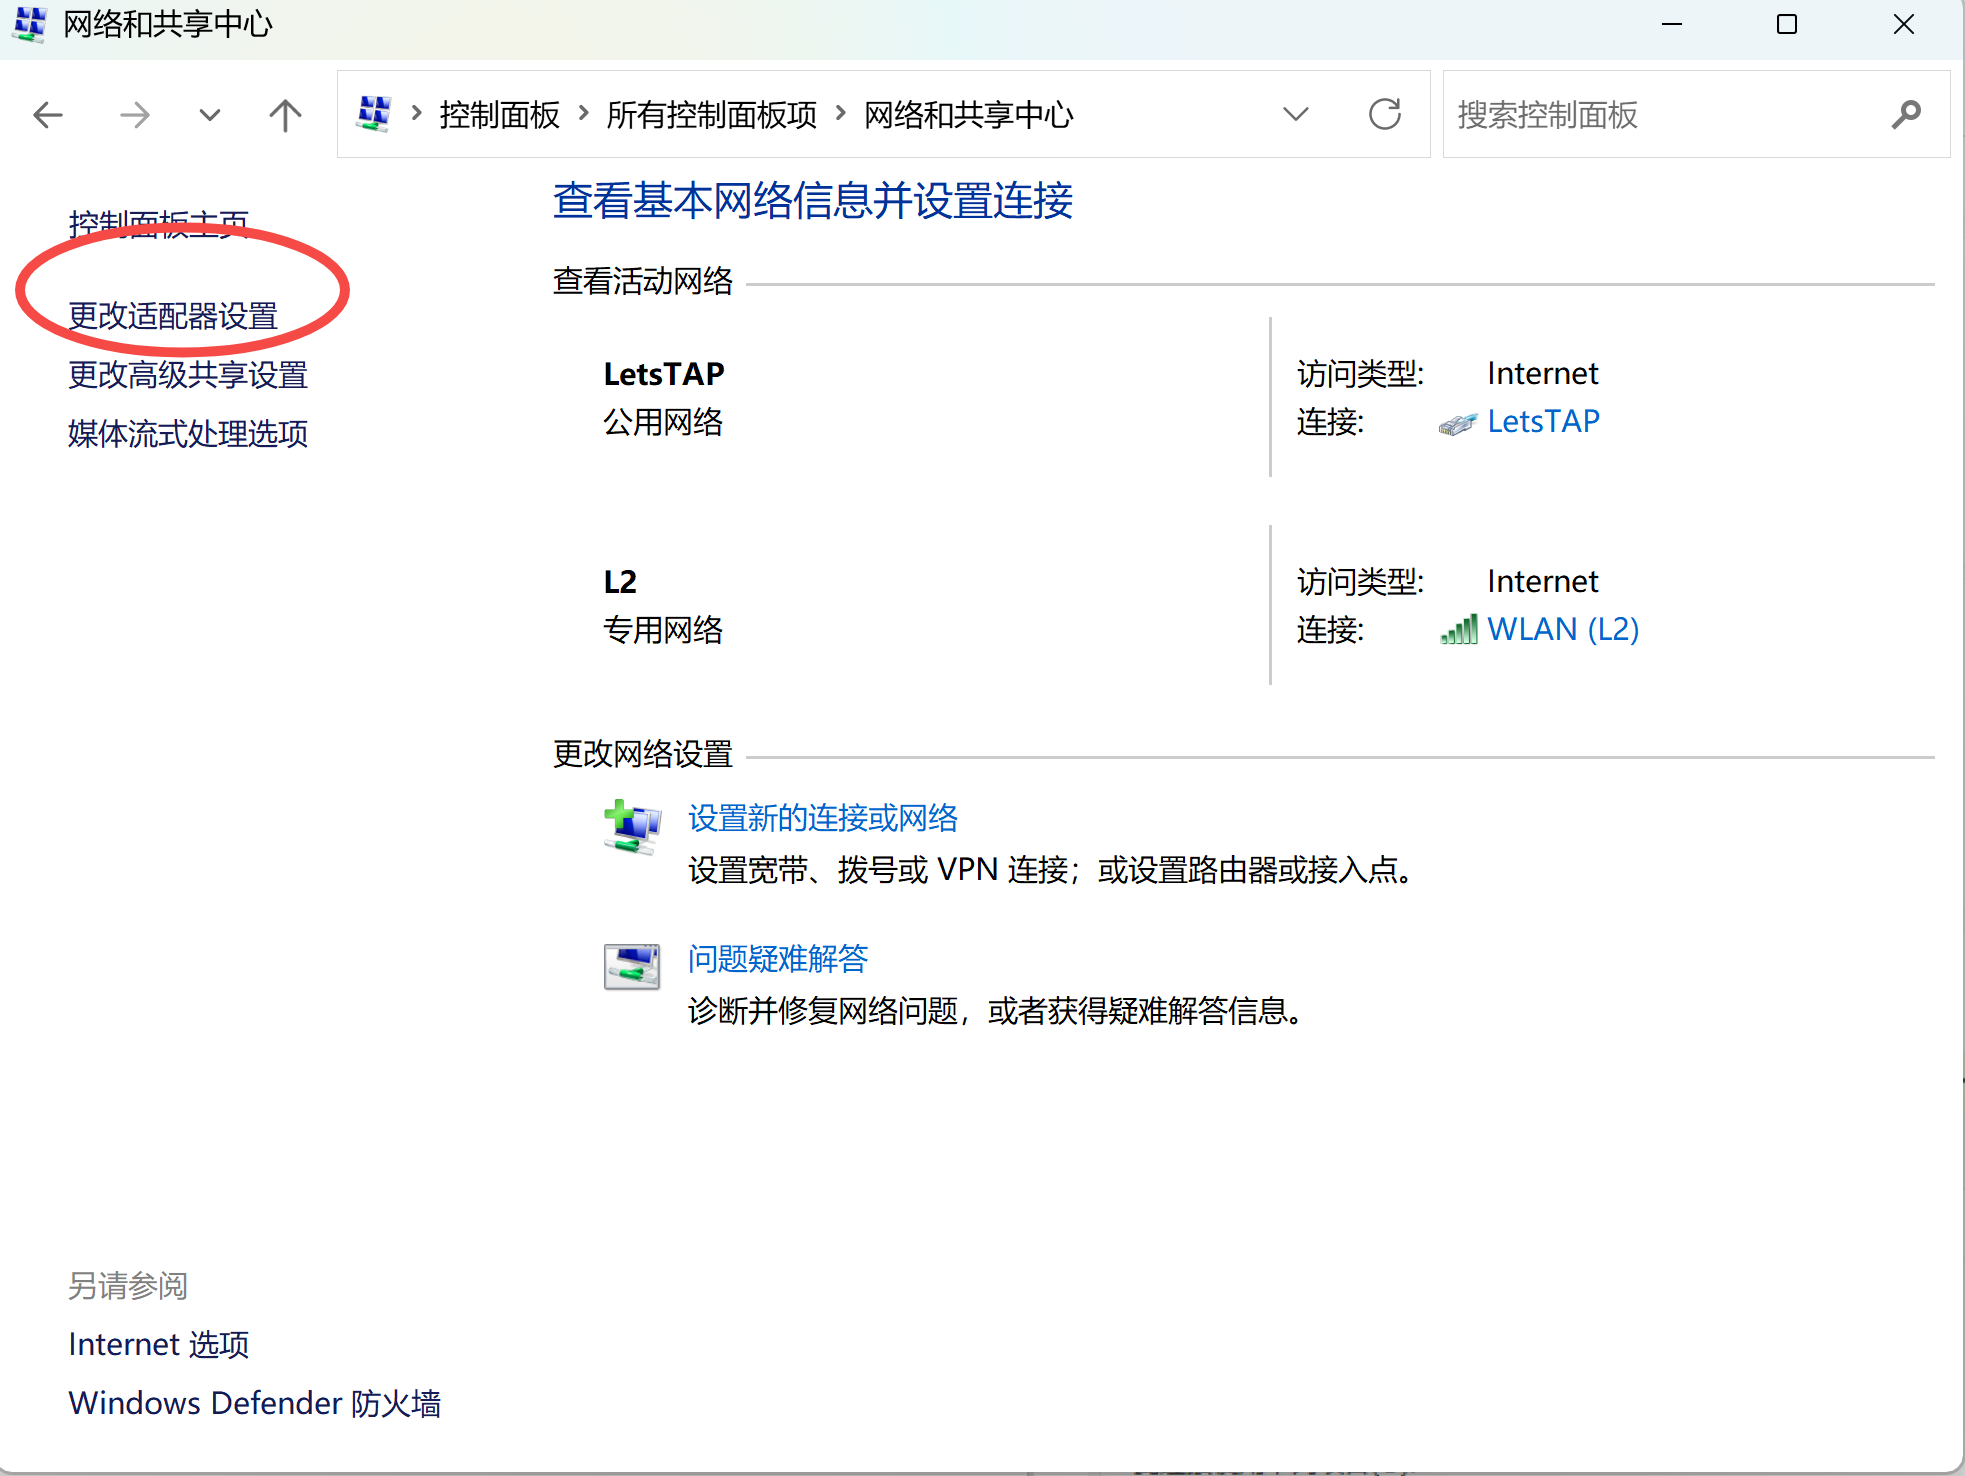The height and width of the screenshot is (1476, 1965).
Task: Open Windows Defender 防火墙 link
Action: [x=254, y=1403]
